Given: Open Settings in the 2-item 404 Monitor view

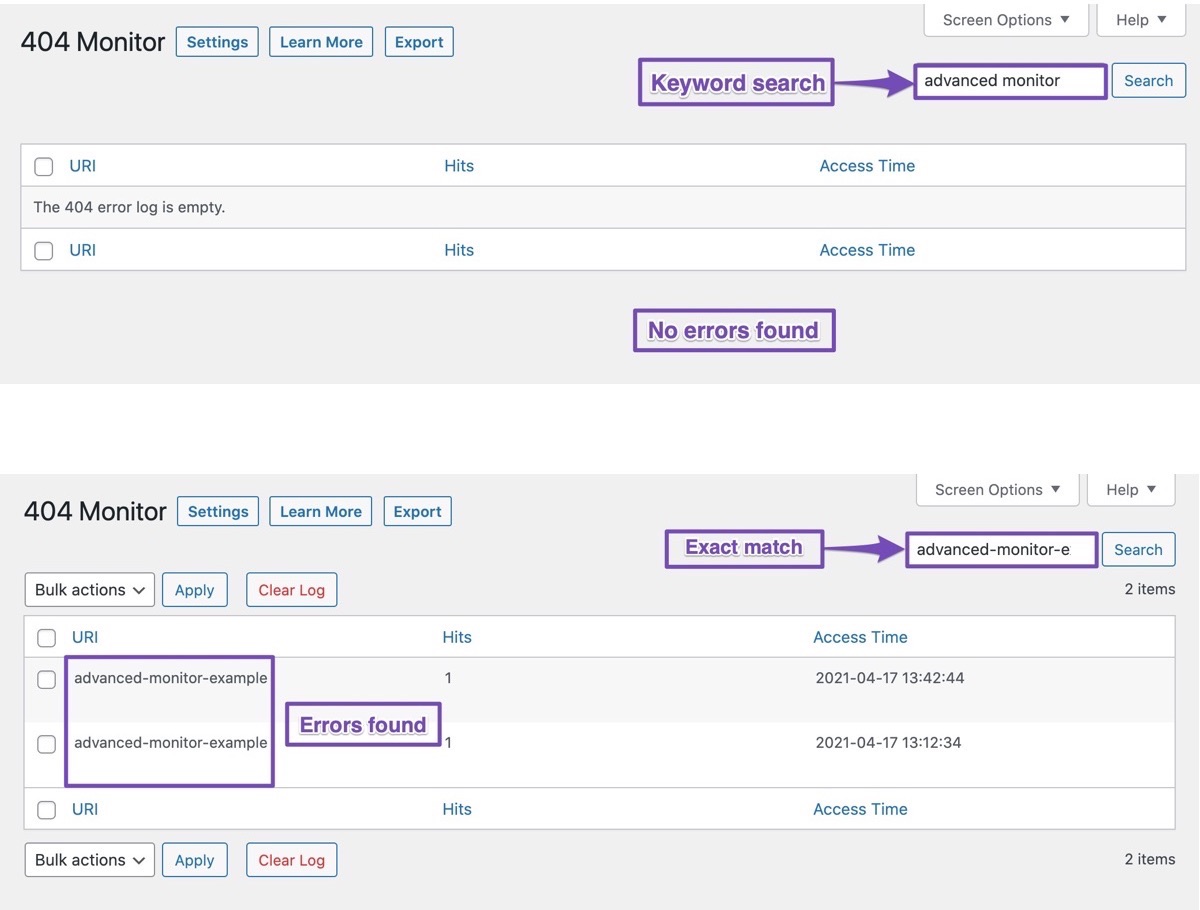Looking at the screenshot, I should tap(218, 511).
